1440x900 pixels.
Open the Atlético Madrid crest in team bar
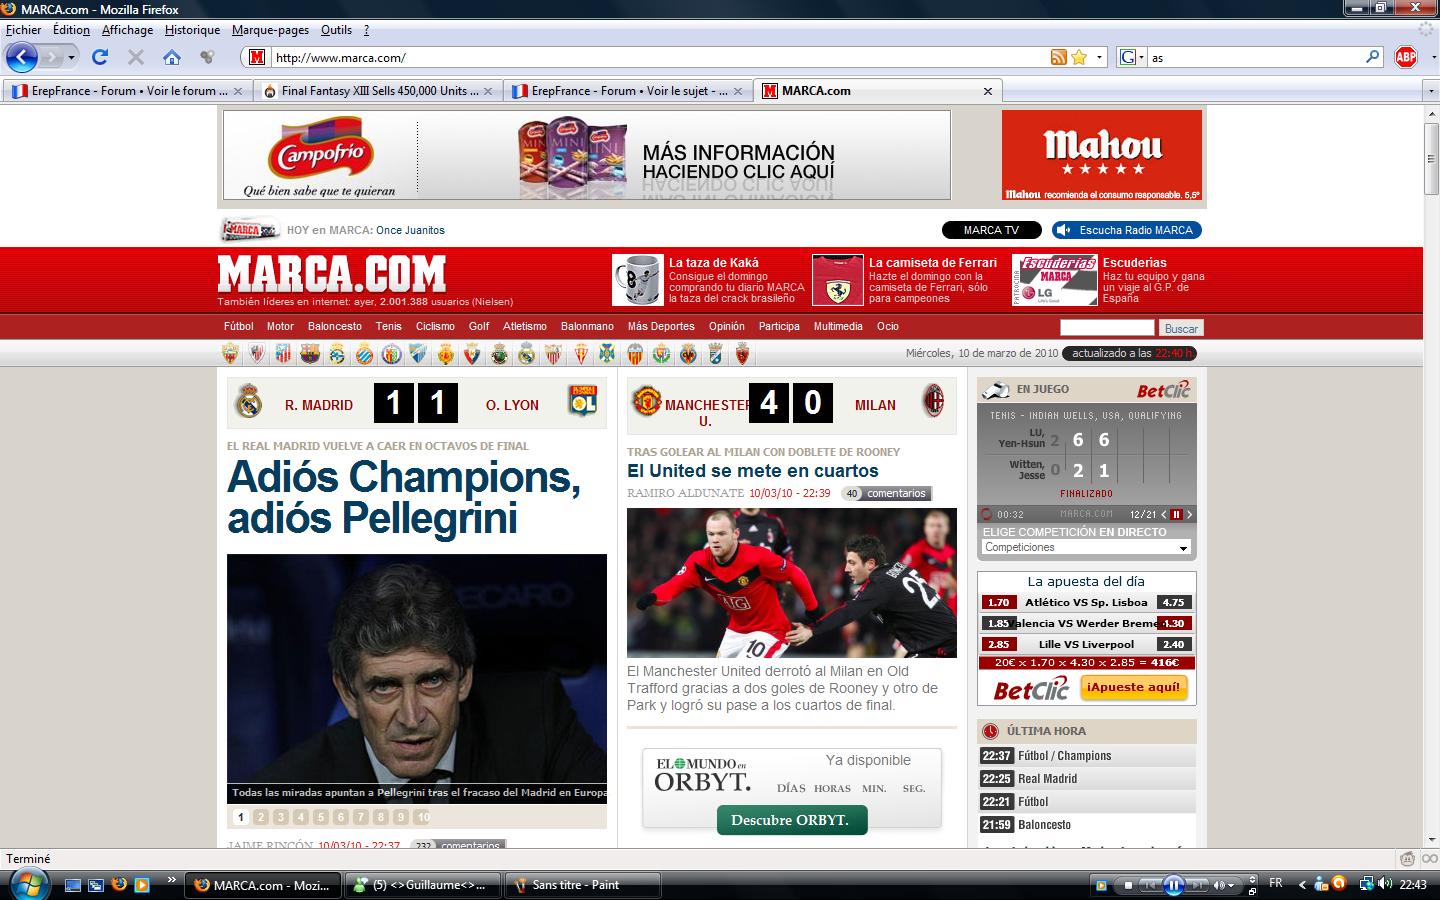283,354
